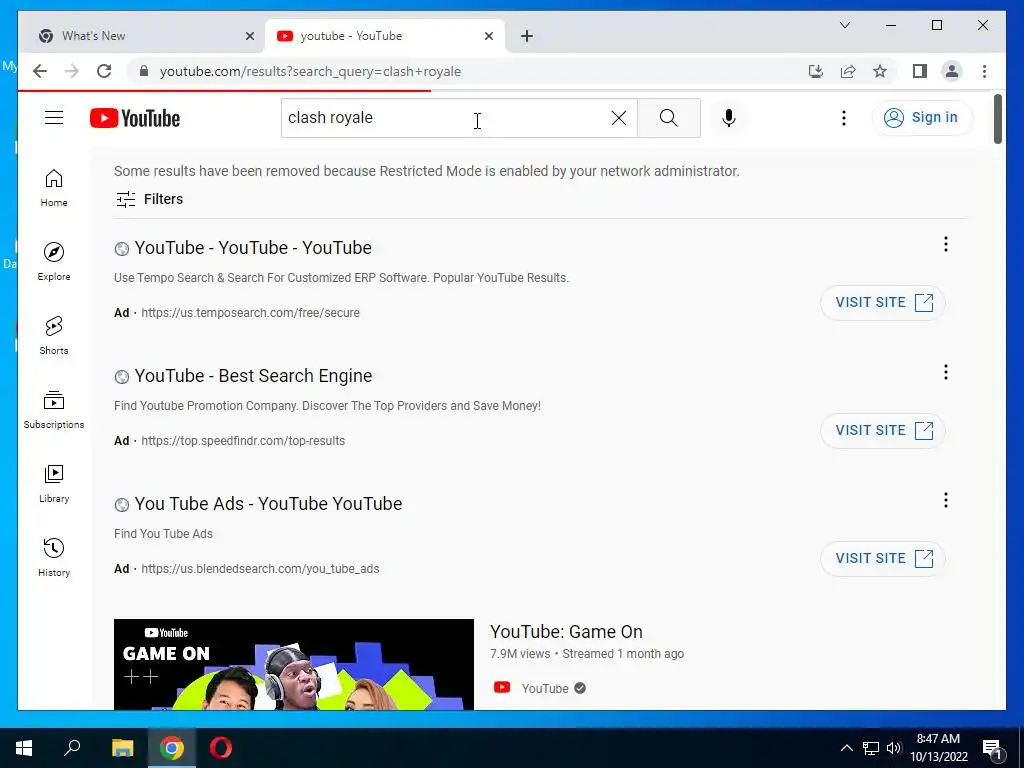Open volume control in tray

click(894, 748)
